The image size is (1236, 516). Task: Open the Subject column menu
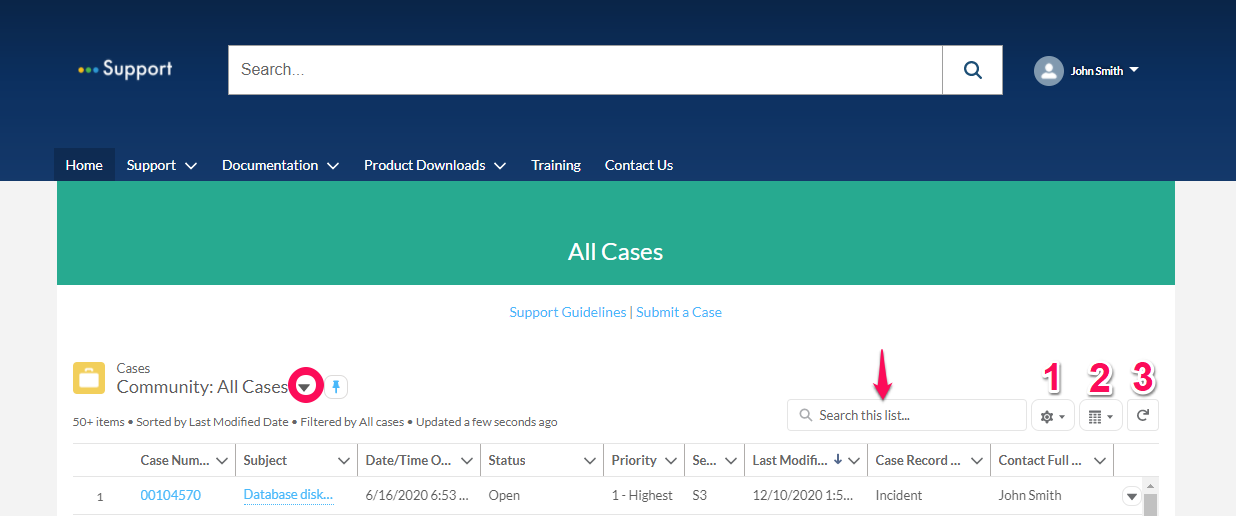(x=344, y=461)
